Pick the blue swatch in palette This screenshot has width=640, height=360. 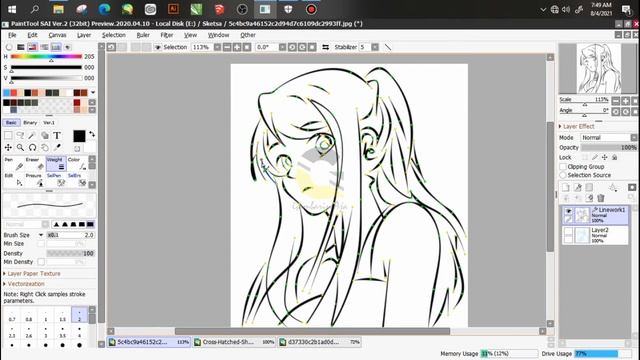click(6, 93)
